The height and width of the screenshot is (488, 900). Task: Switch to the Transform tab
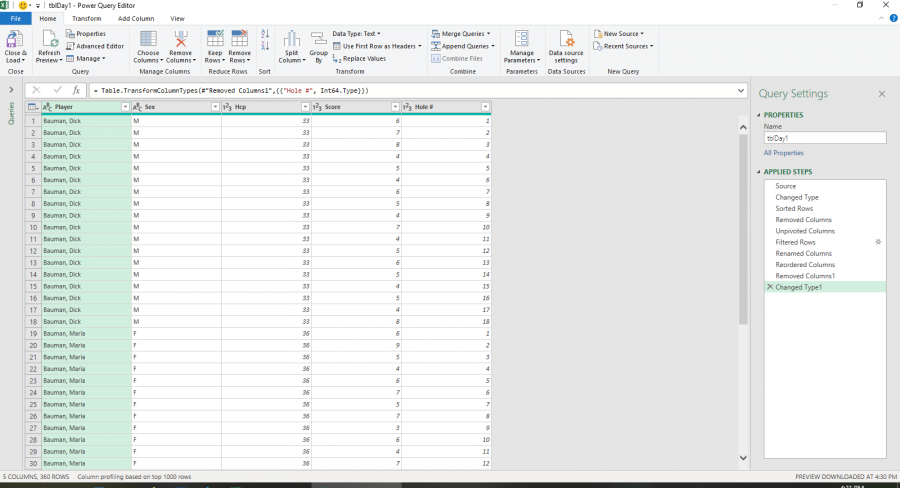(87, 18)
